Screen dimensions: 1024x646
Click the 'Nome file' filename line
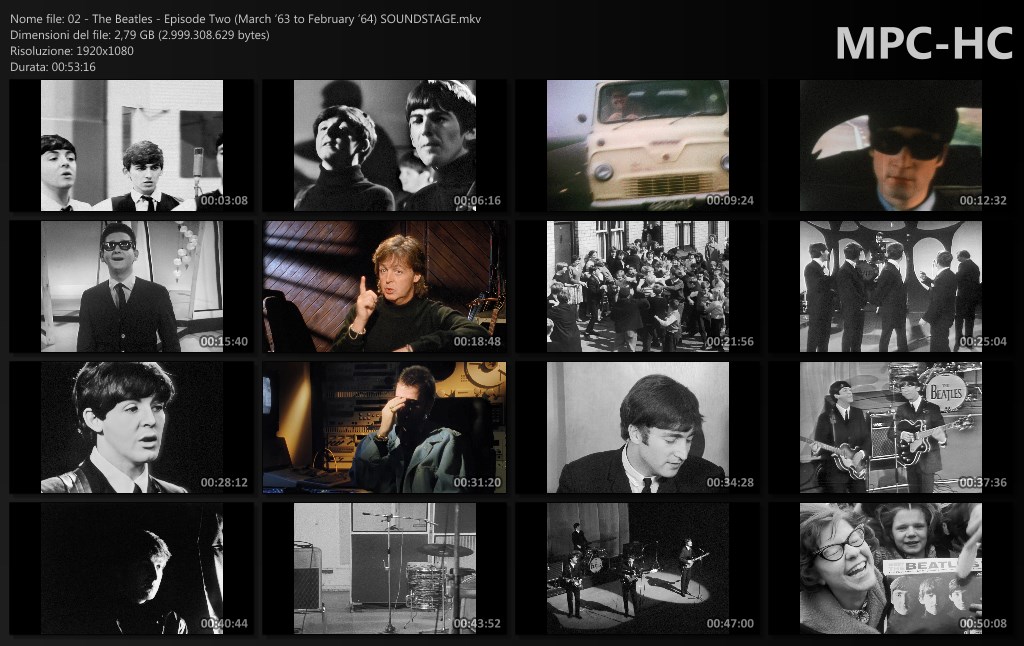click(x=246, y=19)
